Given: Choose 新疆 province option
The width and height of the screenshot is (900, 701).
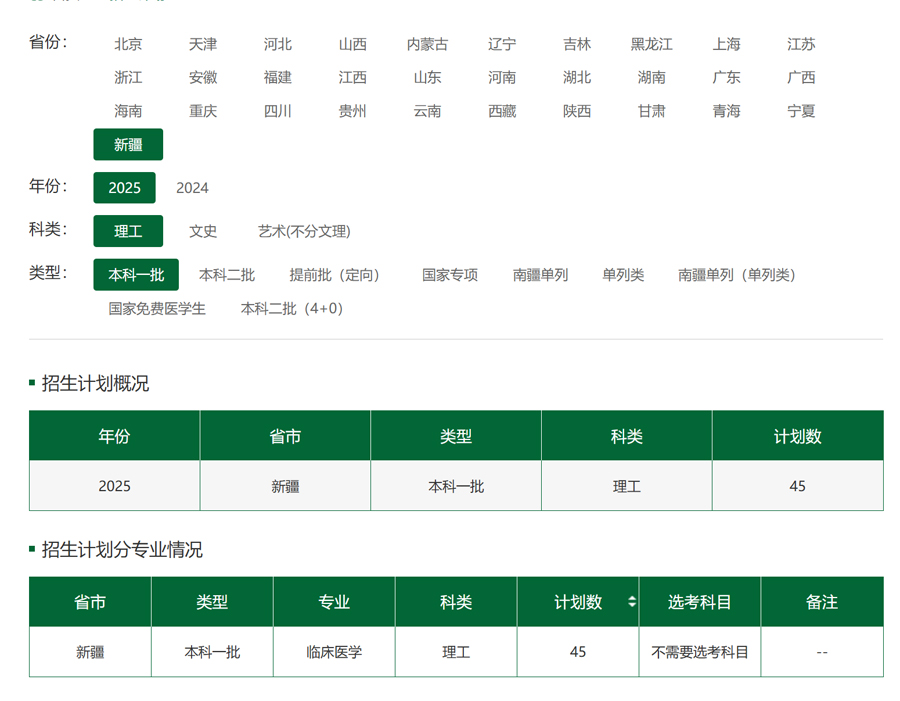Looking at the screenshot, I should [128, 145].
